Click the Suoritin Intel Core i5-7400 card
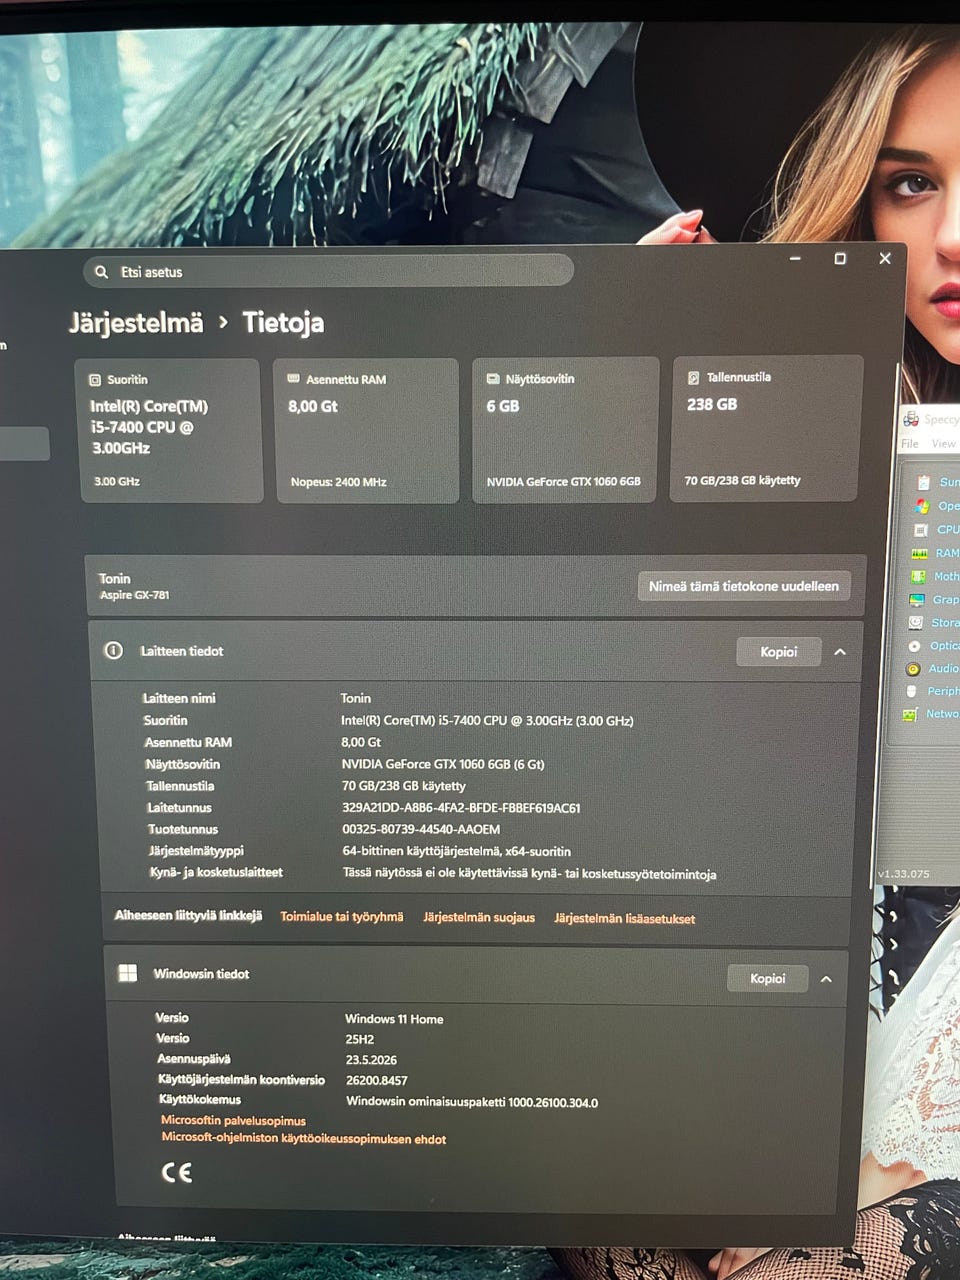Viewport: 960px width, 1280px height. pyautogui.click(x=168, y=430)
